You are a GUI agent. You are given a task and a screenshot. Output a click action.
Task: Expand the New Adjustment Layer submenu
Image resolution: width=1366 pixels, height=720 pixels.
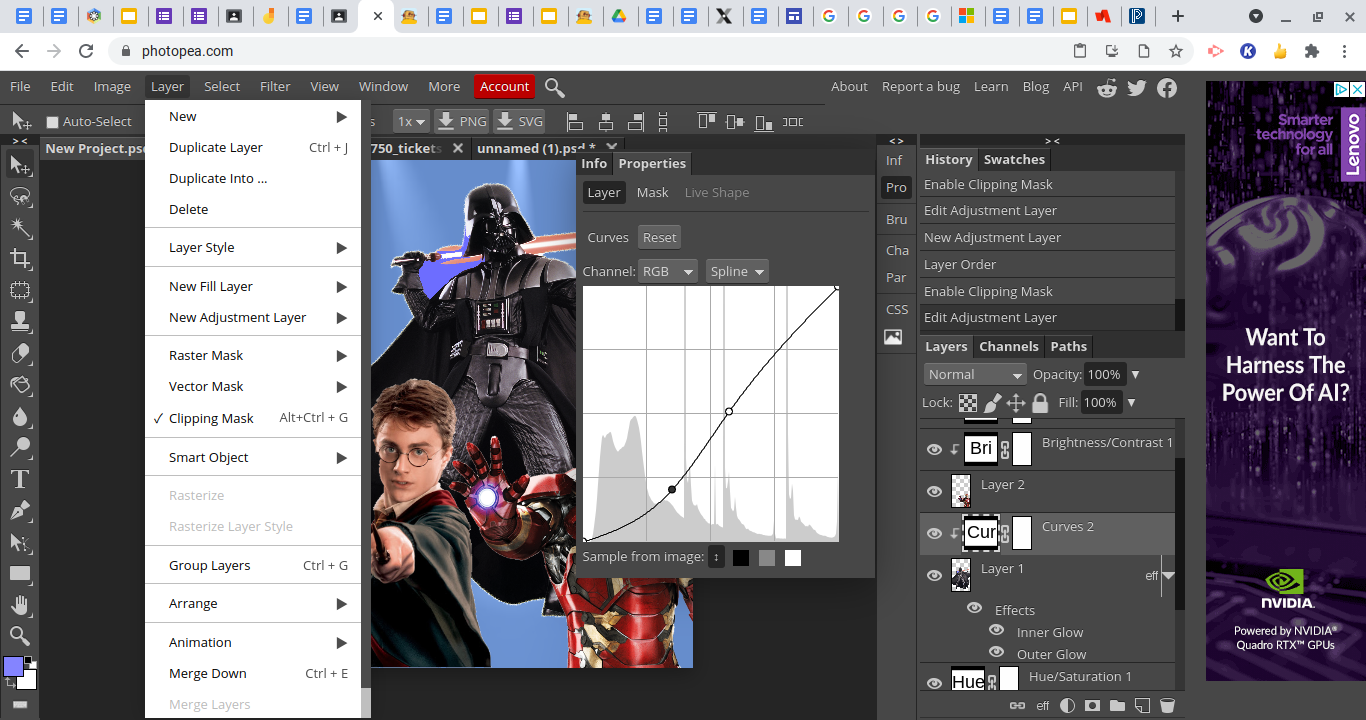[x=253, y=317]
